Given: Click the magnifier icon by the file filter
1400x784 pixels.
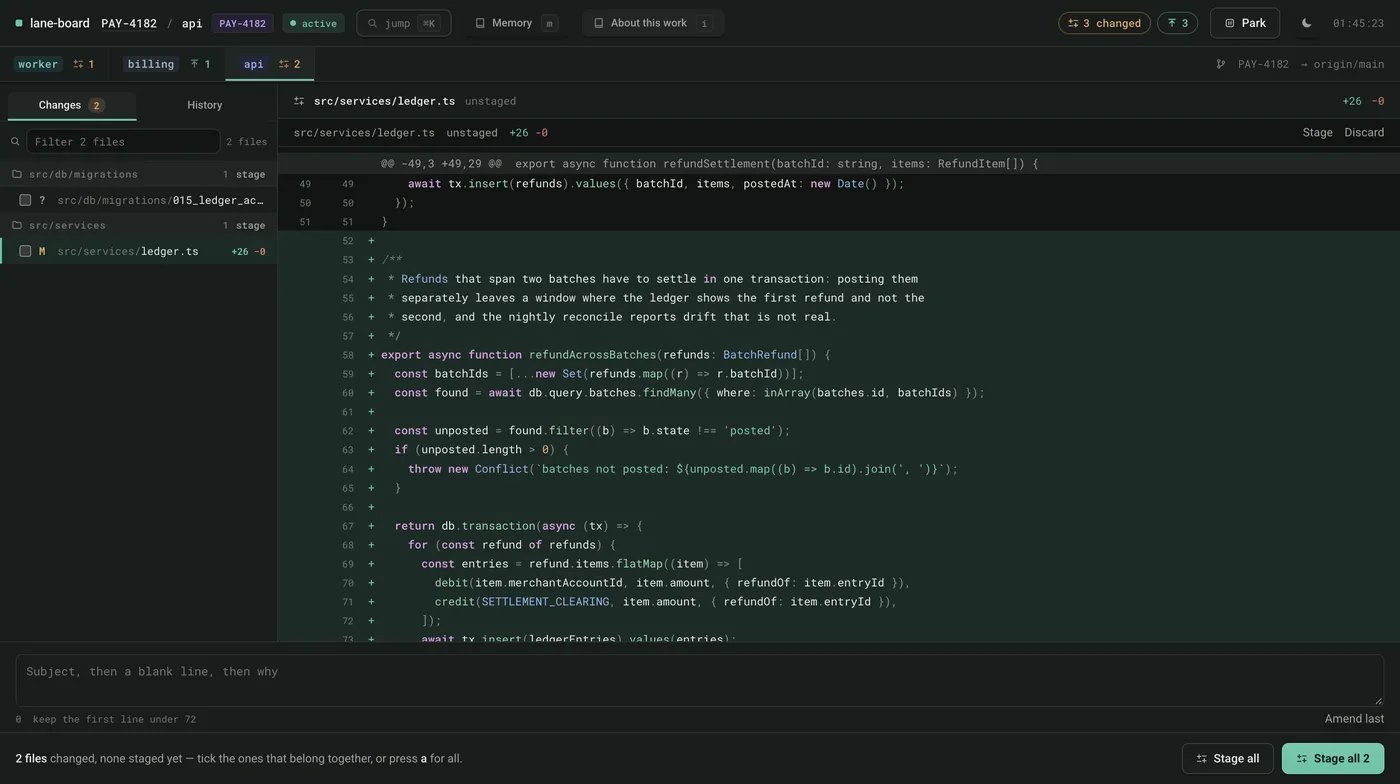Looking at the screenshot, I should (15, 141).
